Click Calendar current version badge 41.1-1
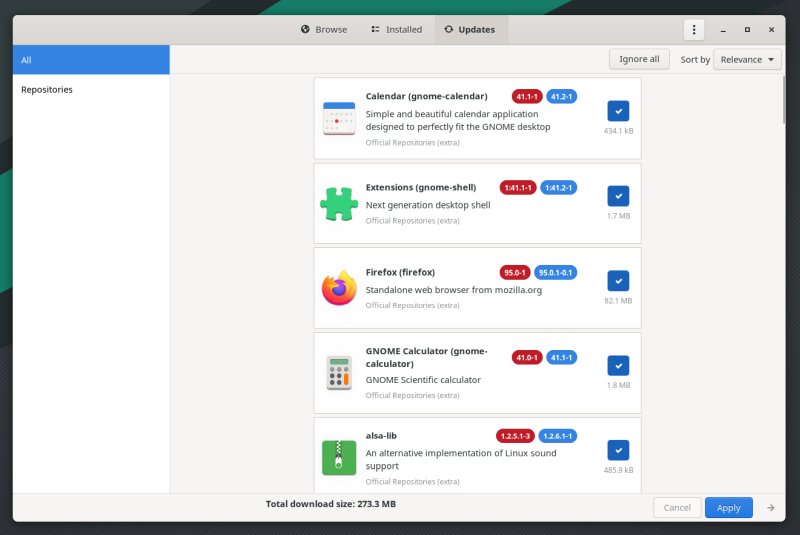 click(x=527, y=96)
